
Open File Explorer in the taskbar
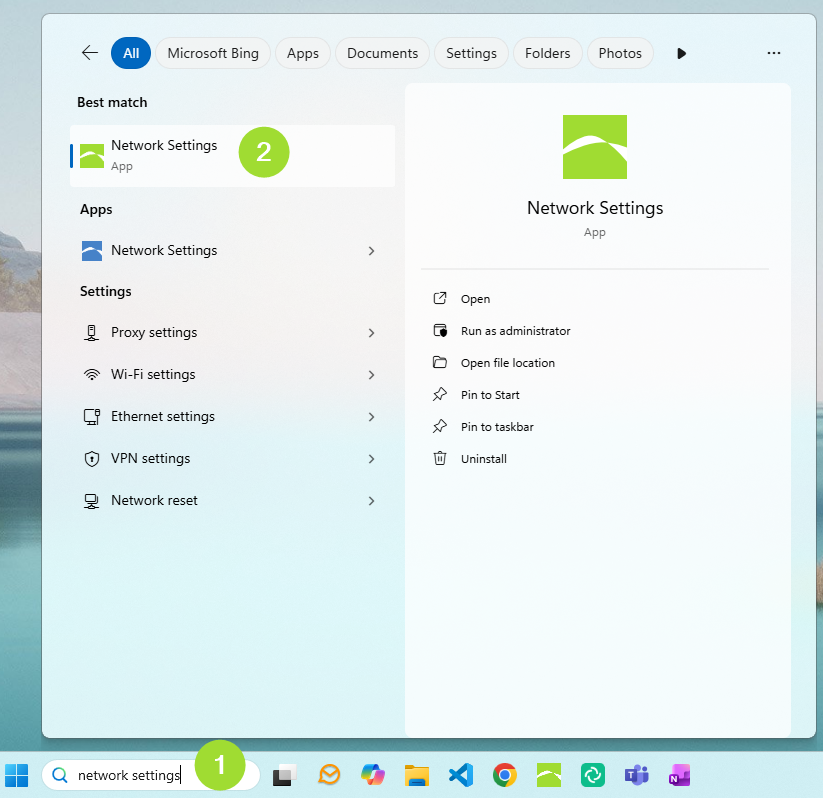(417, 775)
